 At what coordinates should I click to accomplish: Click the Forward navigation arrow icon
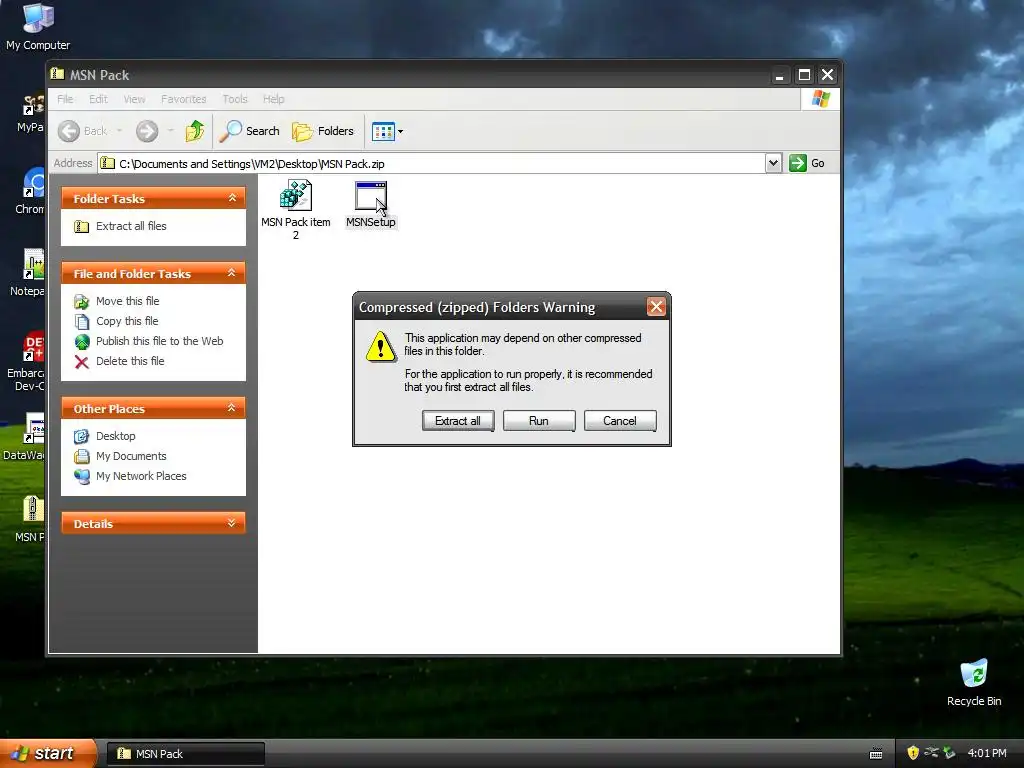(147, 131)
